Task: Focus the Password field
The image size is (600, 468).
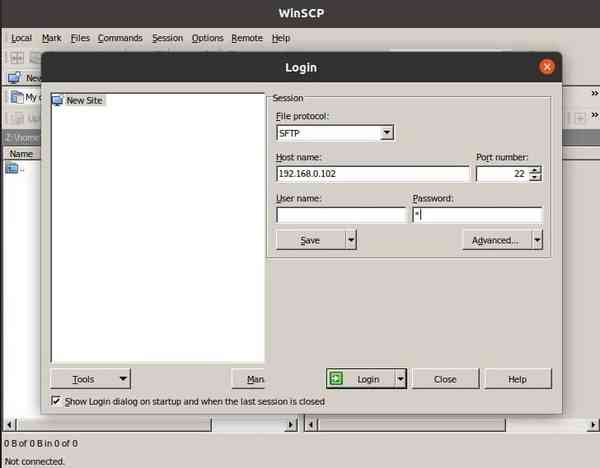Action: click(478, 215)
